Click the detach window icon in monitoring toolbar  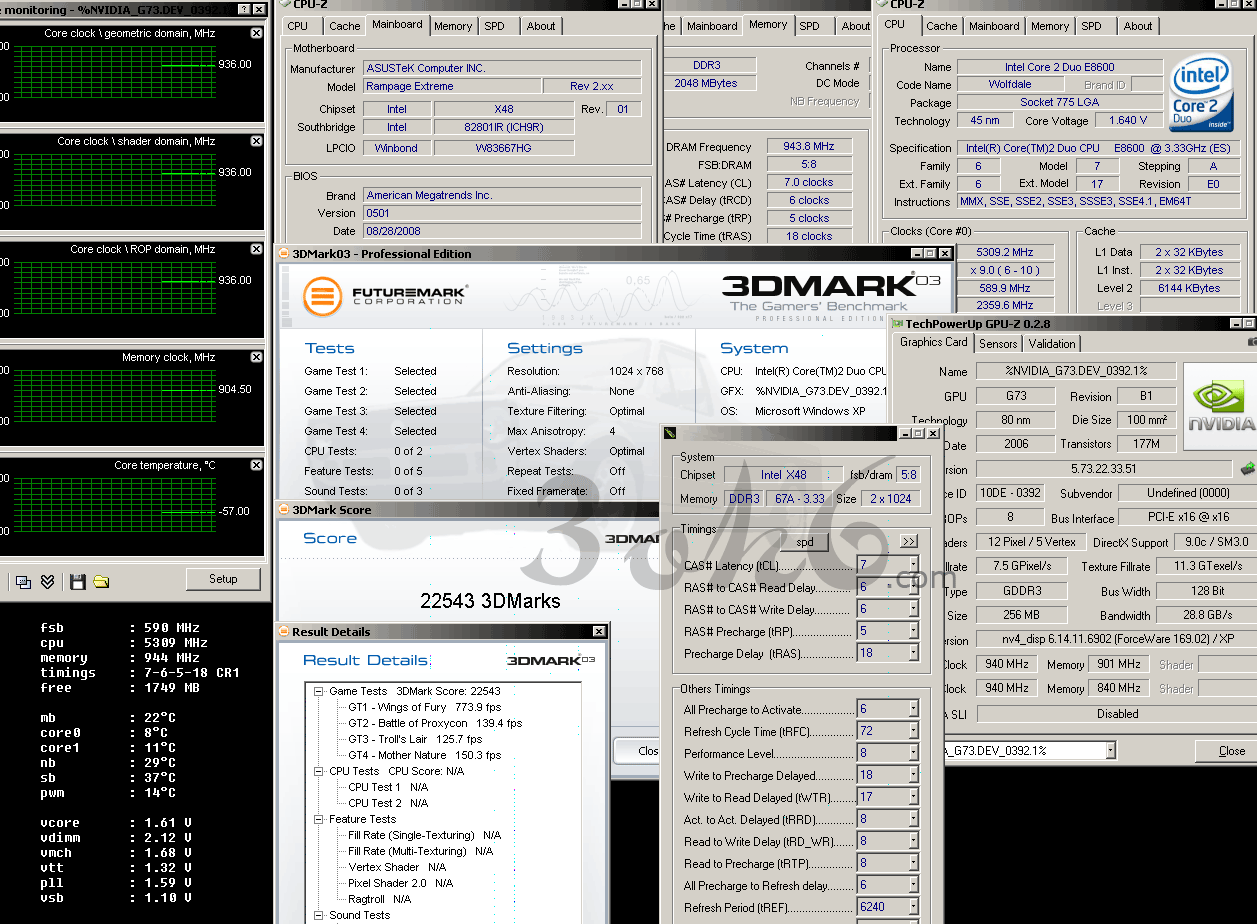pos(23,581)
